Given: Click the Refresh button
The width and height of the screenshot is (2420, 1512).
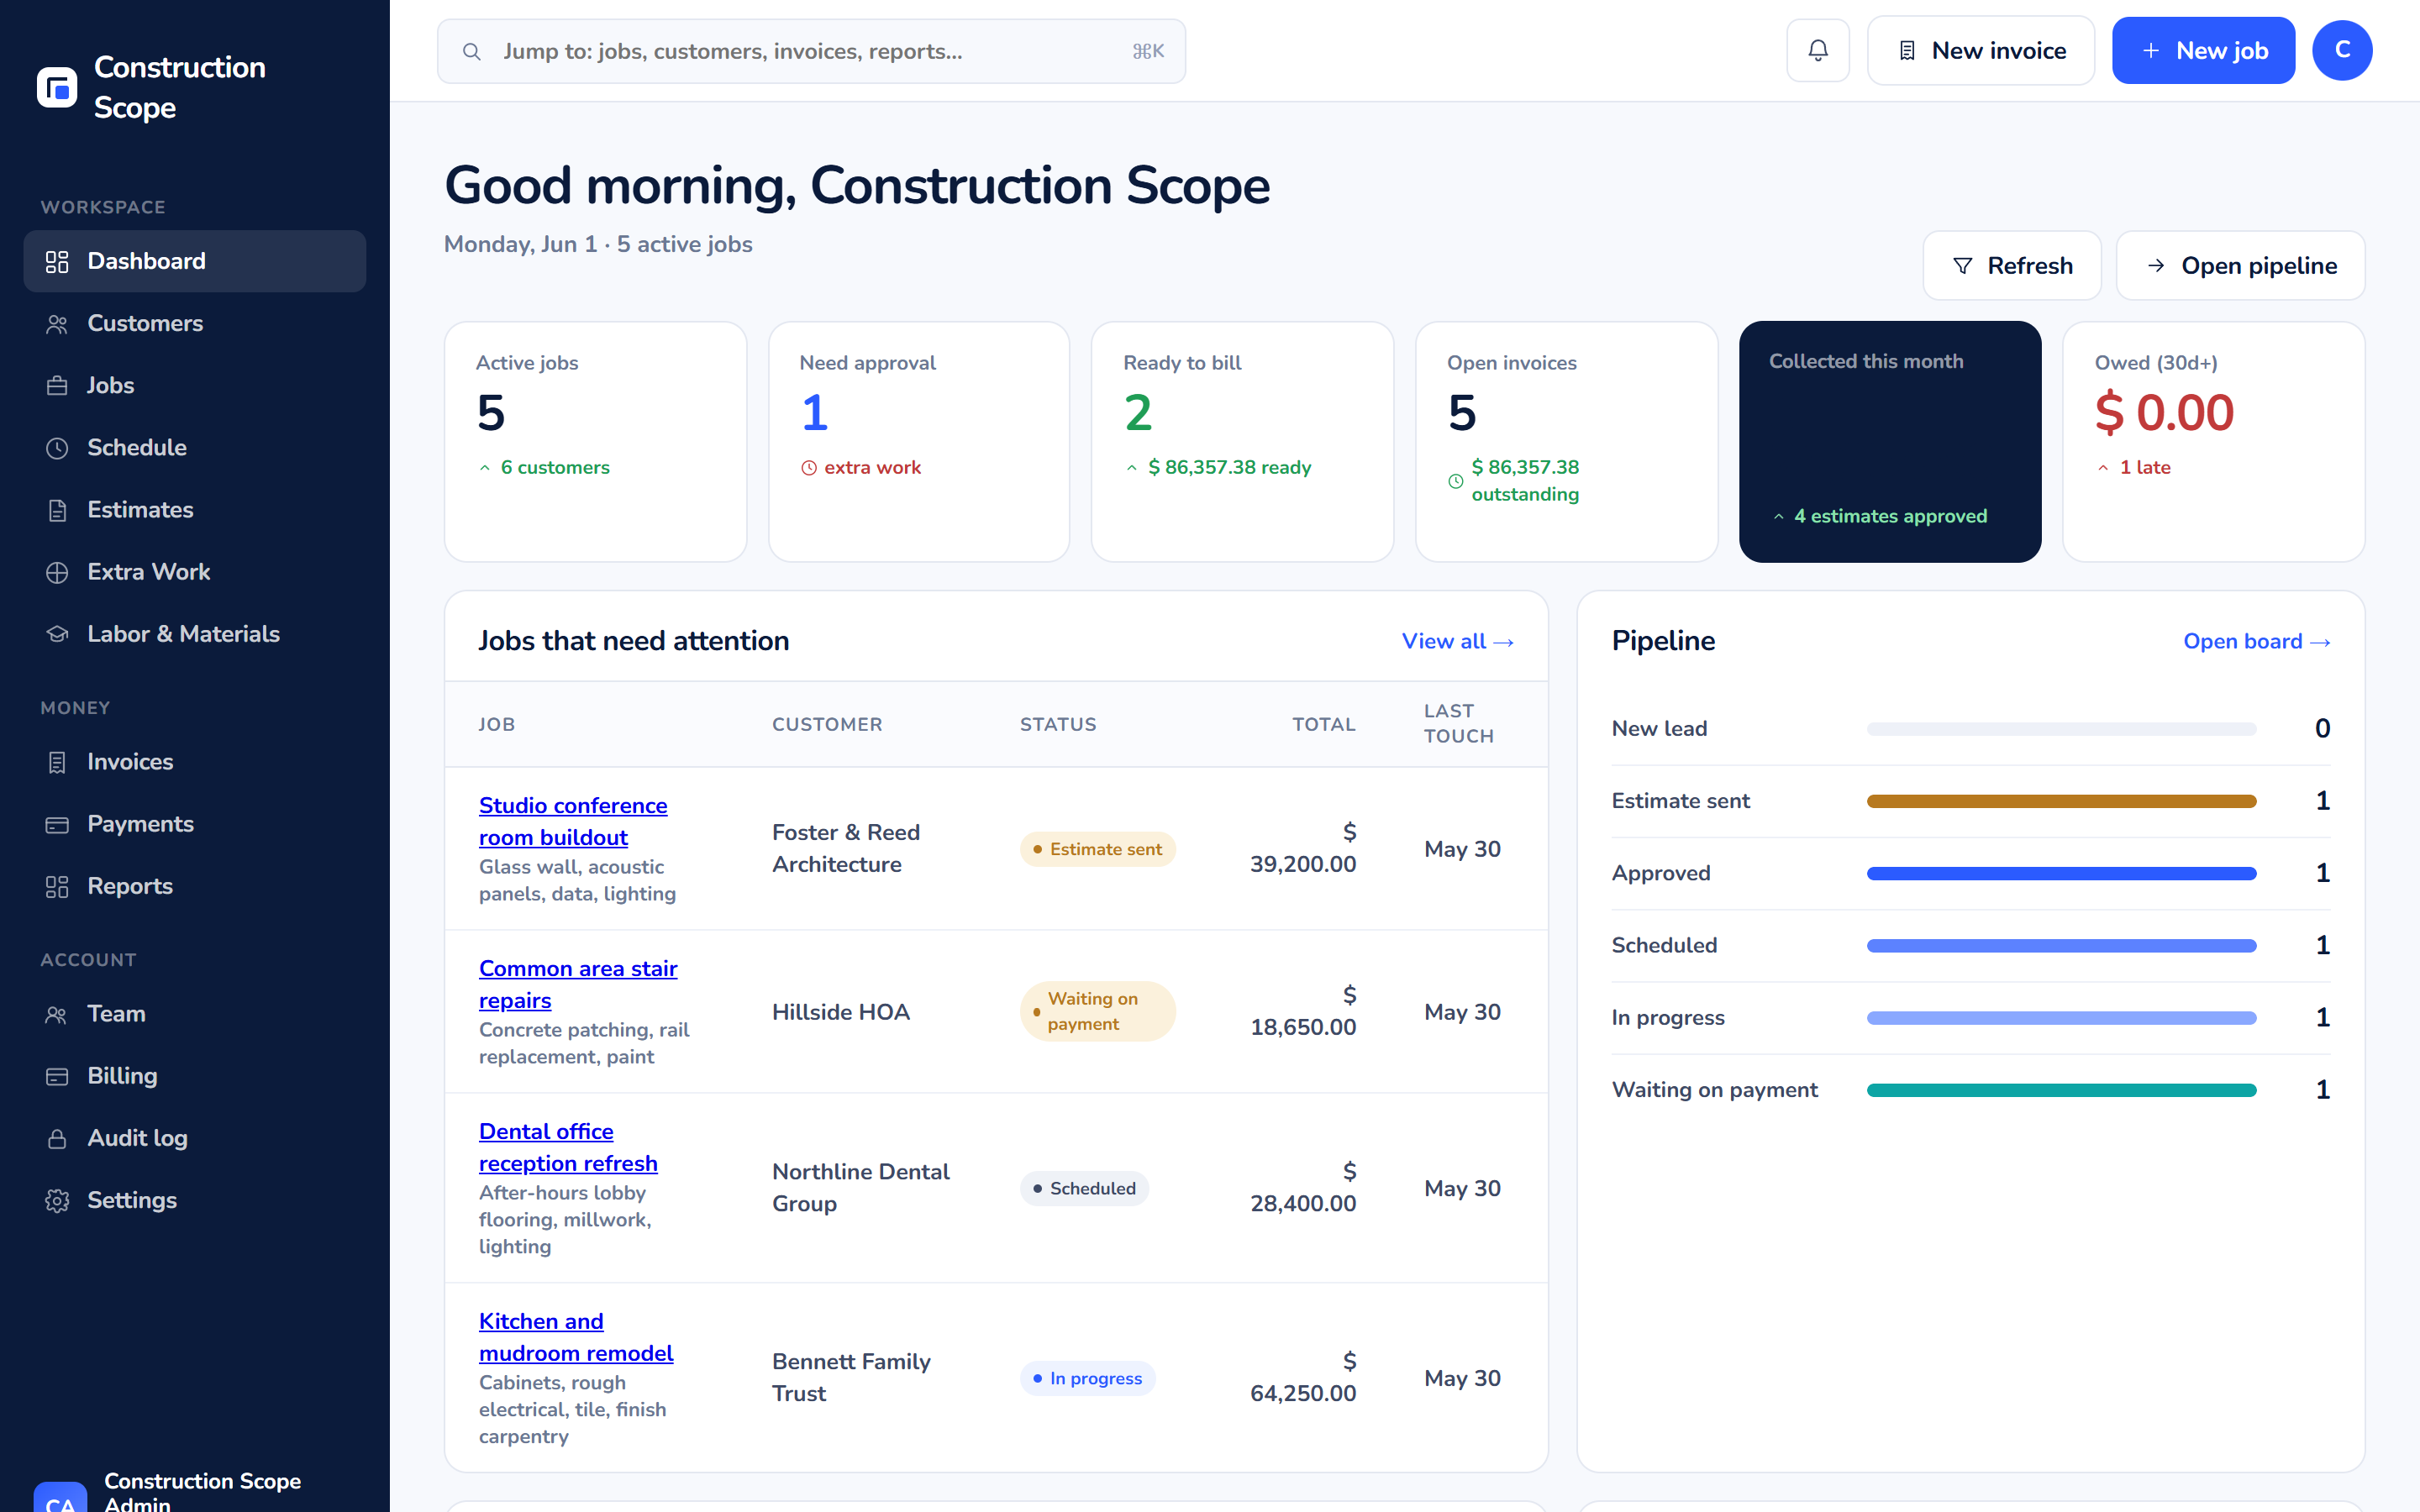Looking at the screenshot, I should [x=2012, y=266].
